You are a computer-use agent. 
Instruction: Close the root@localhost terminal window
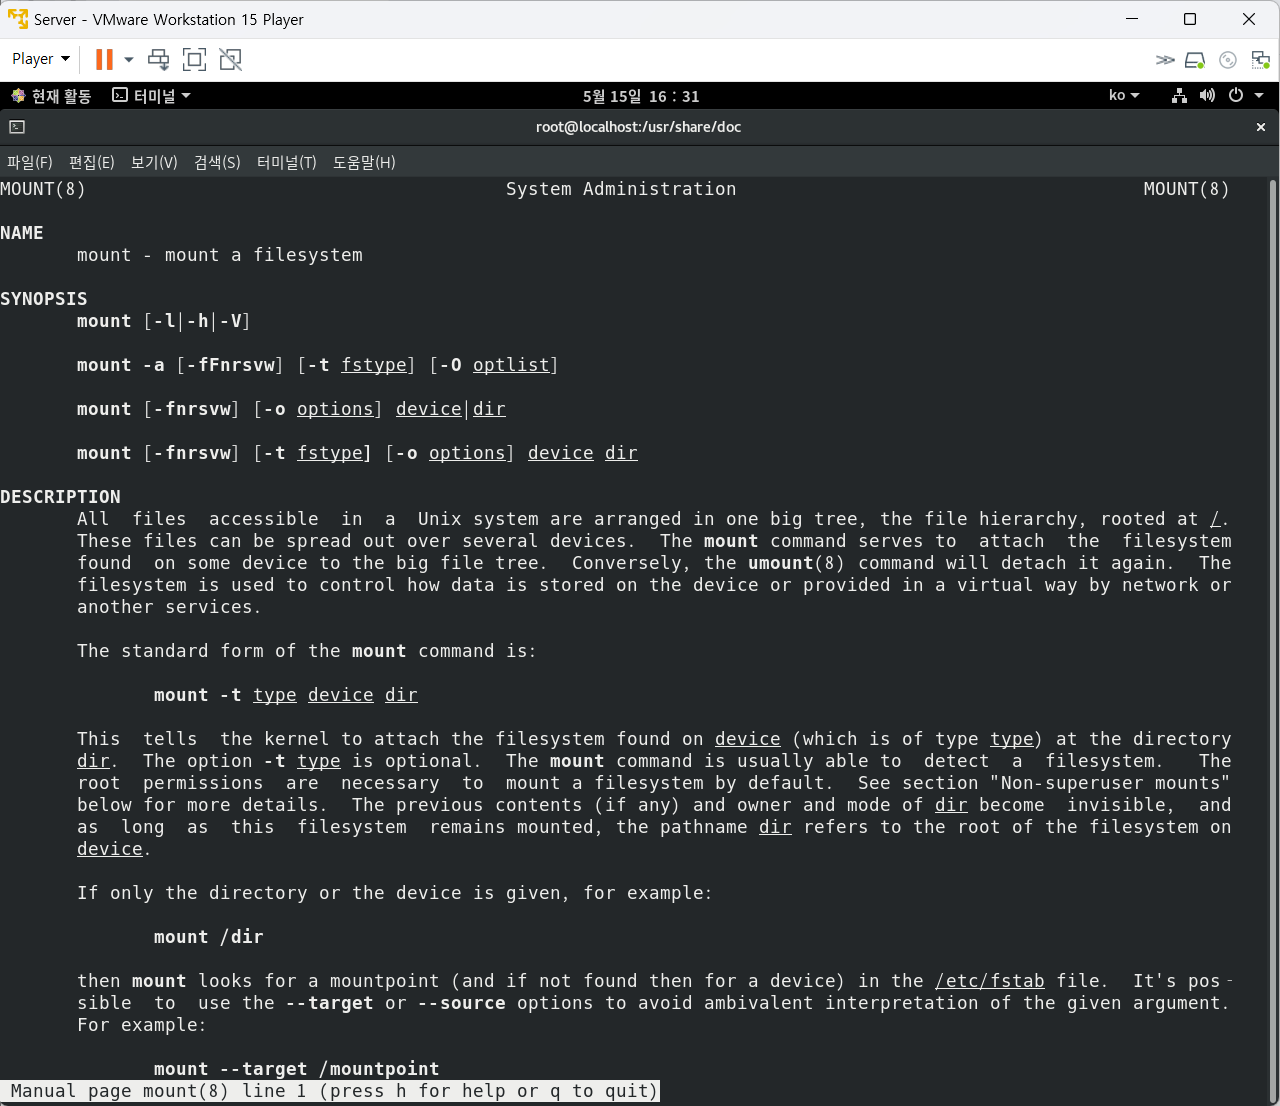click(1261, 127)
